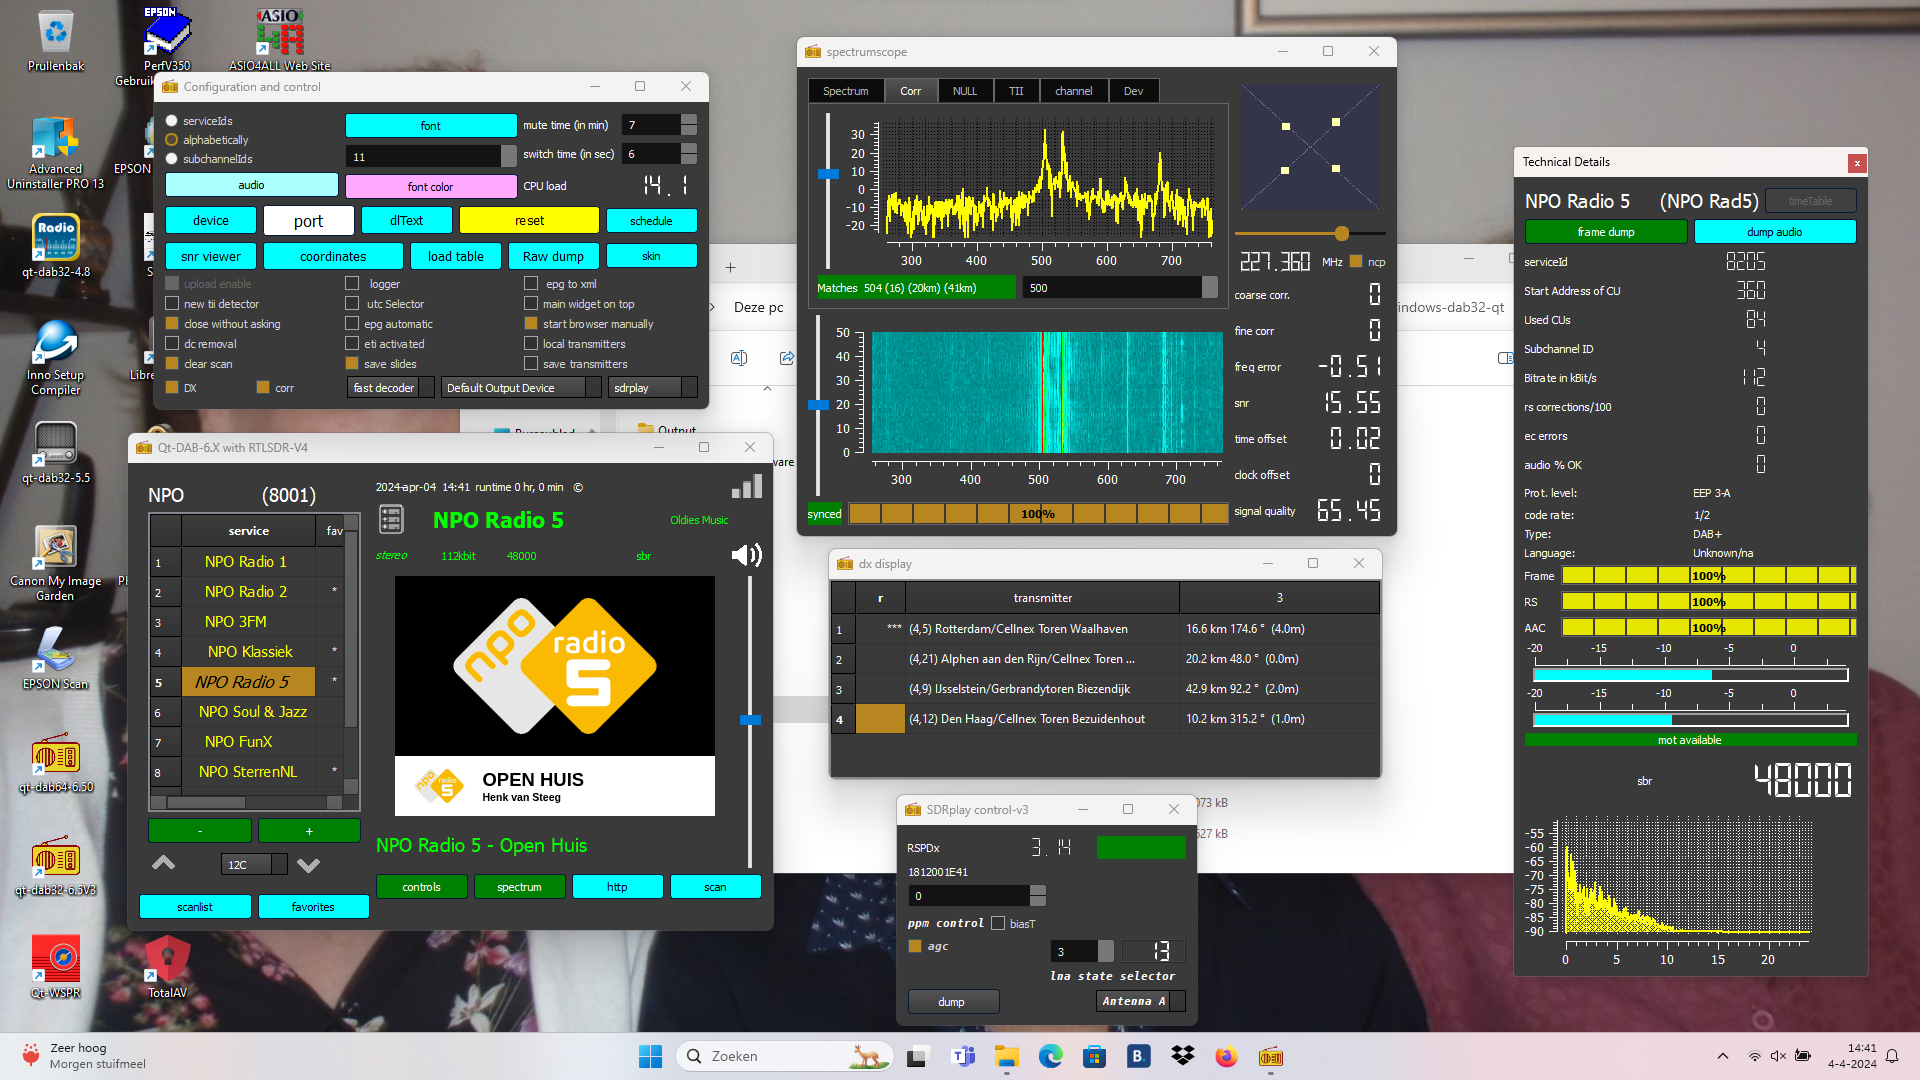Click the previous service up arrow
The height and width of the screenshot is (1080, 1920).
pyautogui.click(x=163, y=862)
